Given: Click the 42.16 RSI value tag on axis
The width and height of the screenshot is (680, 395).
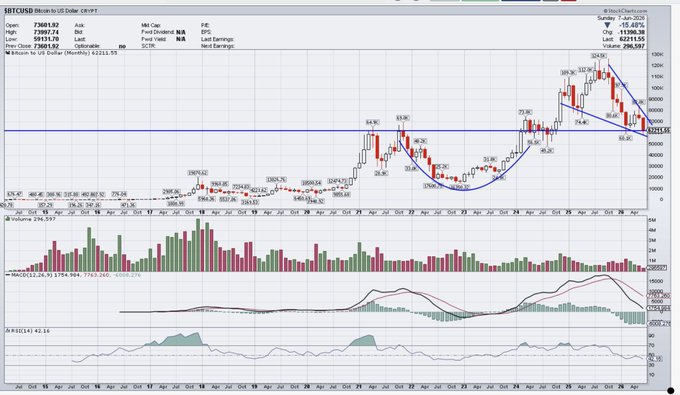Looking at the screenshot, I should (655, 359).
